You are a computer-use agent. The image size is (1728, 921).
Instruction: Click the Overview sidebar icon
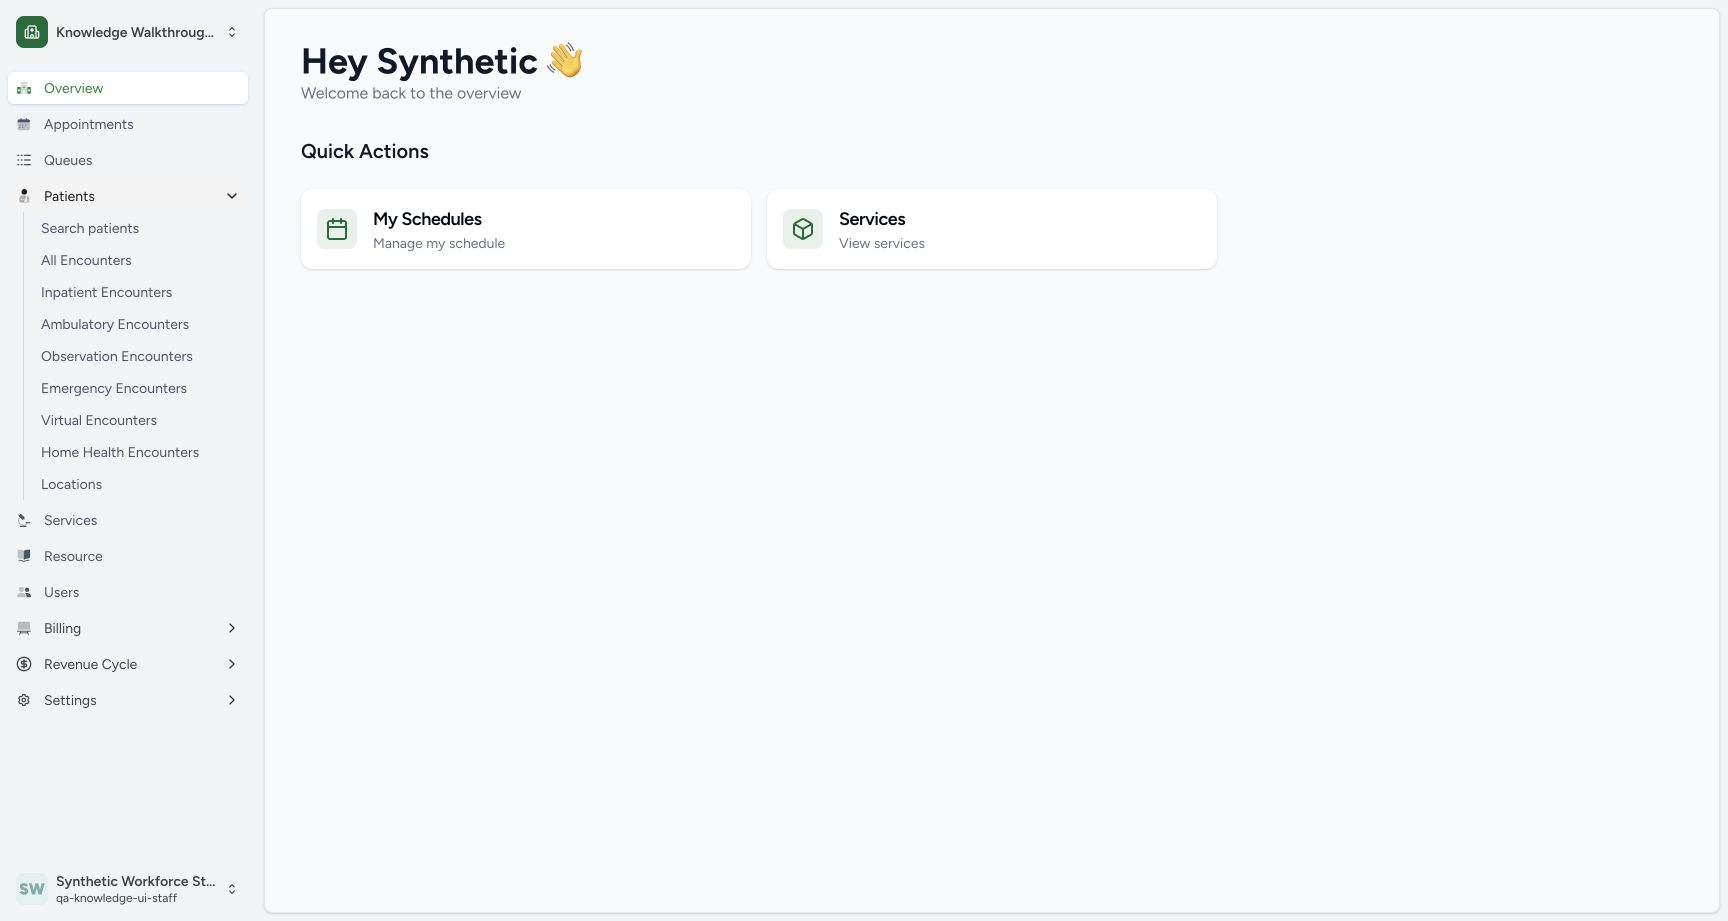pyautogui.click(x=24, y=88)
